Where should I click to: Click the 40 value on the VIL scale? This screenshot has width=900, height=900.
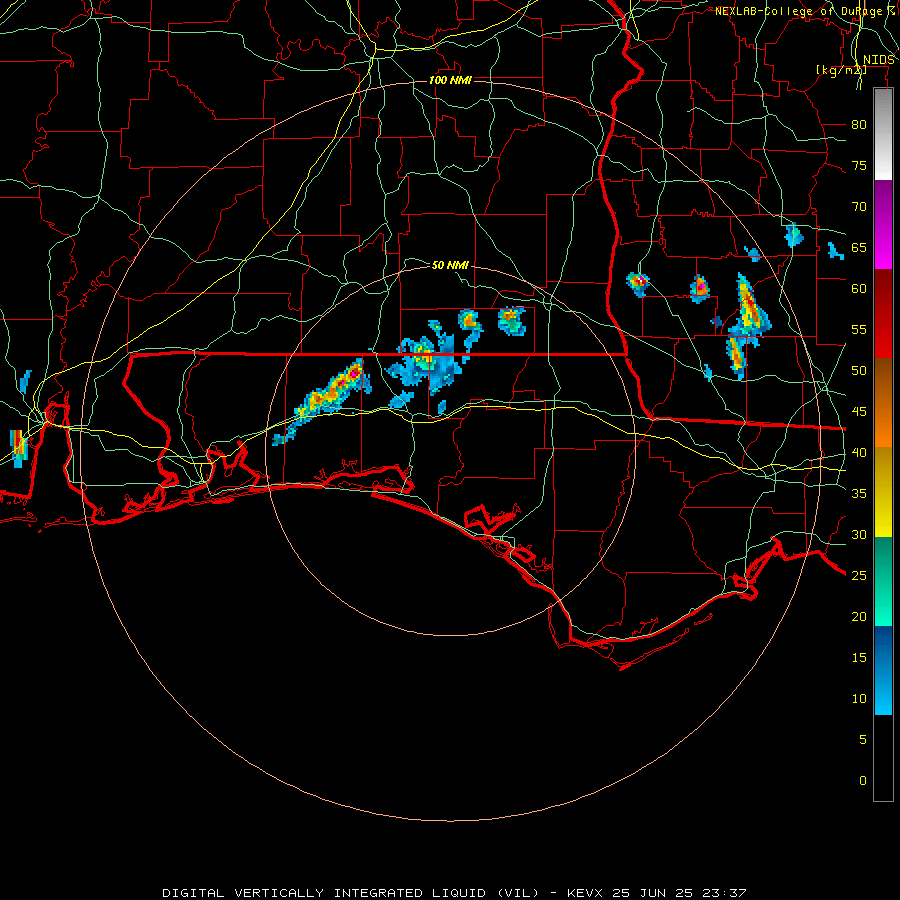(x=859, y=453)
